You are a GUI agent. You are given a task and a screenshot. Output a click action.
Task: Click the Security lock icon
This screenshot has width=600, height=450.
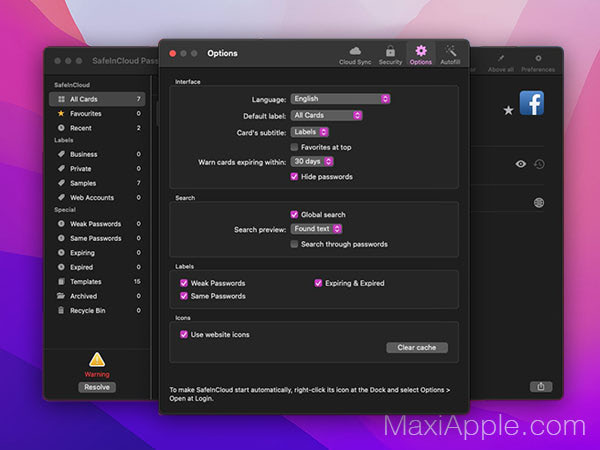390,51
